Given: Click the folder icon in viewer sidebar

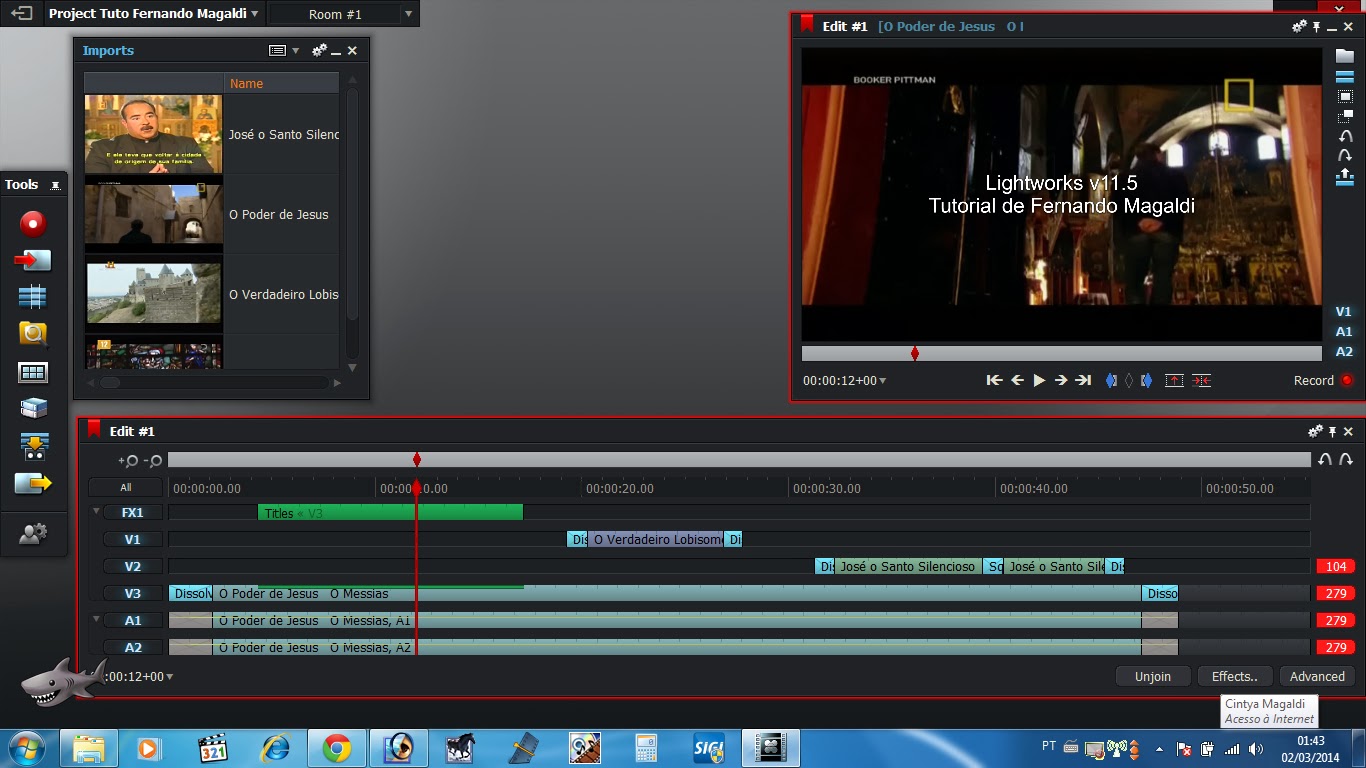Looking at the screenshot, I should coord(1345,56).
